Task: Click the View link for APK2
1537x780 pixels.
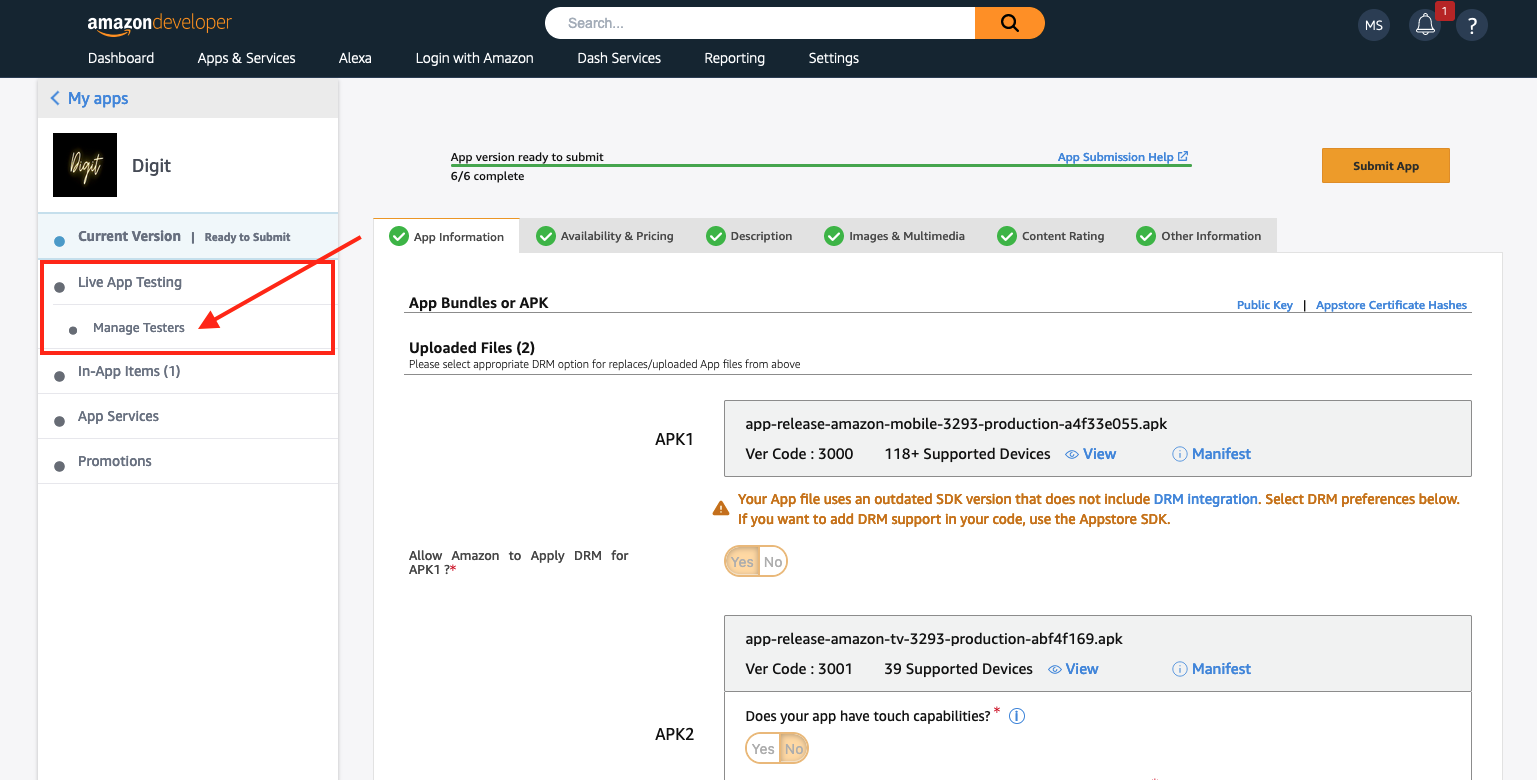Action: coord(1082,669)
